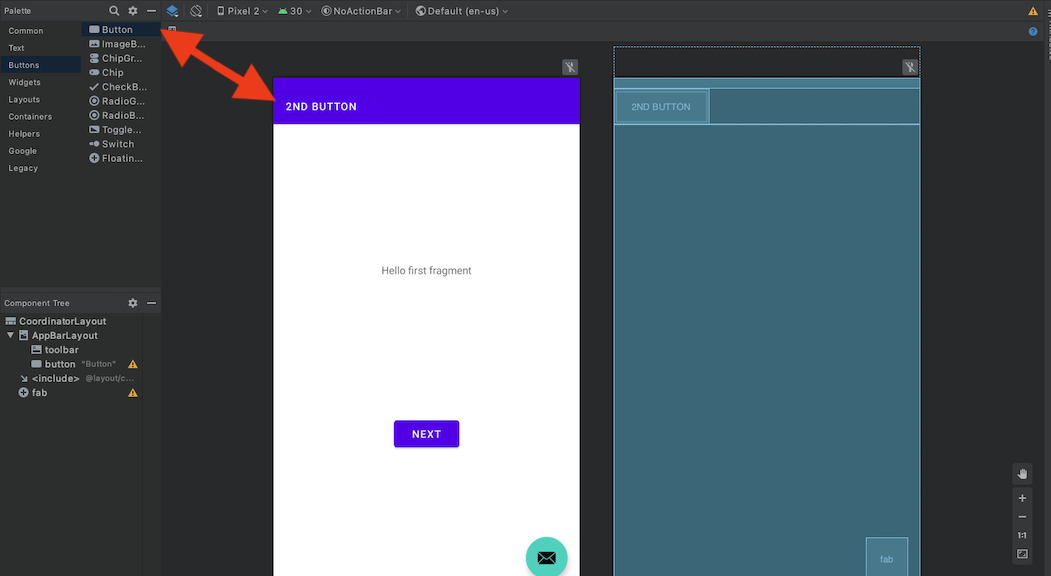Screen dimensions: 1051x576
Task: Open the Default (en-us) locale dropdown
Action: [x=462, y=11]
